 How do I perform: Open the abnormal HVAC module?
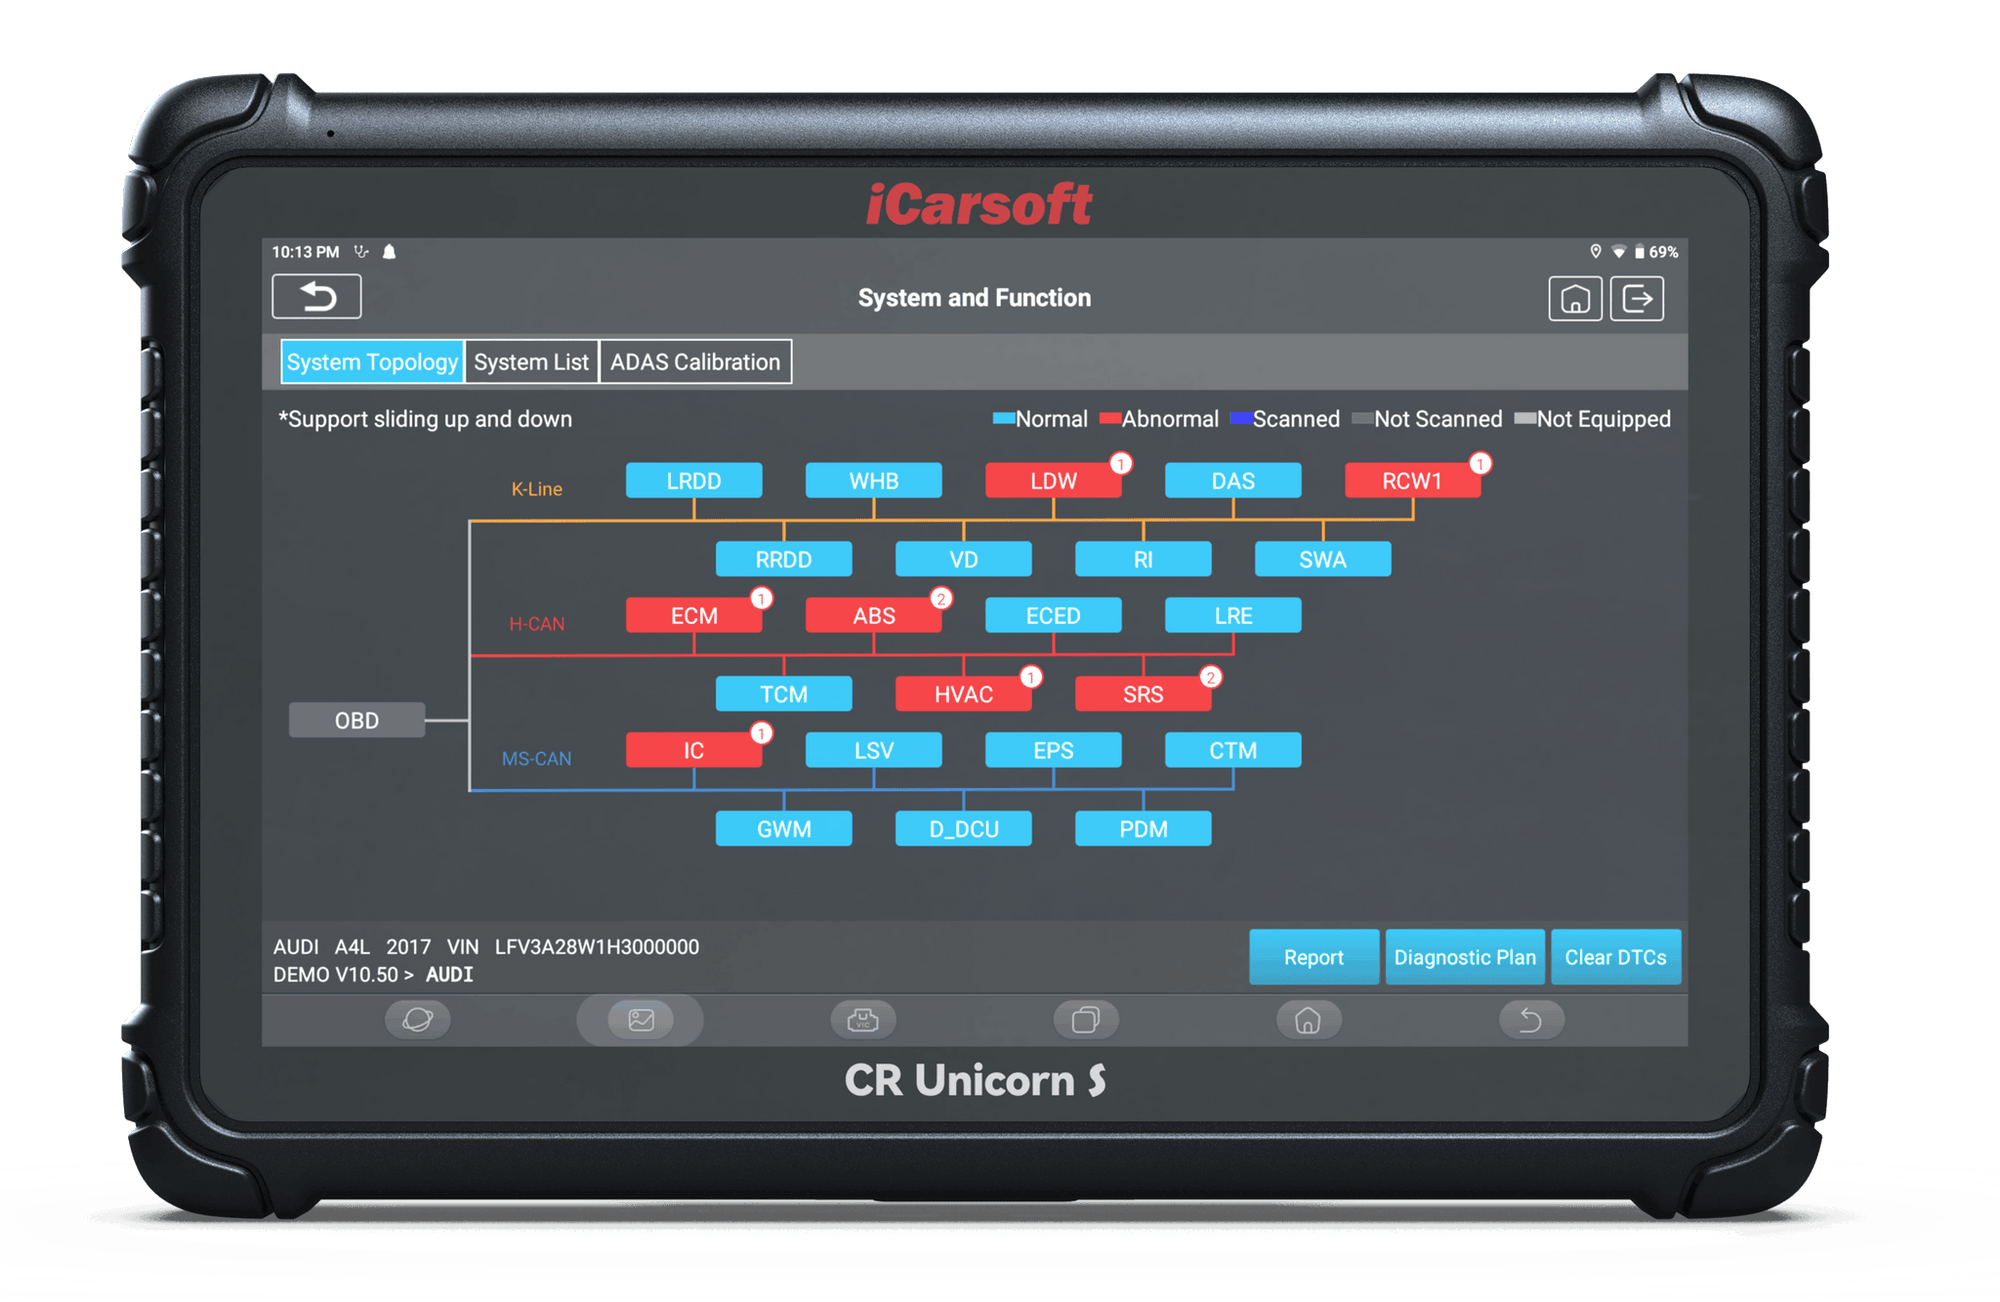[x=964, y=694]
